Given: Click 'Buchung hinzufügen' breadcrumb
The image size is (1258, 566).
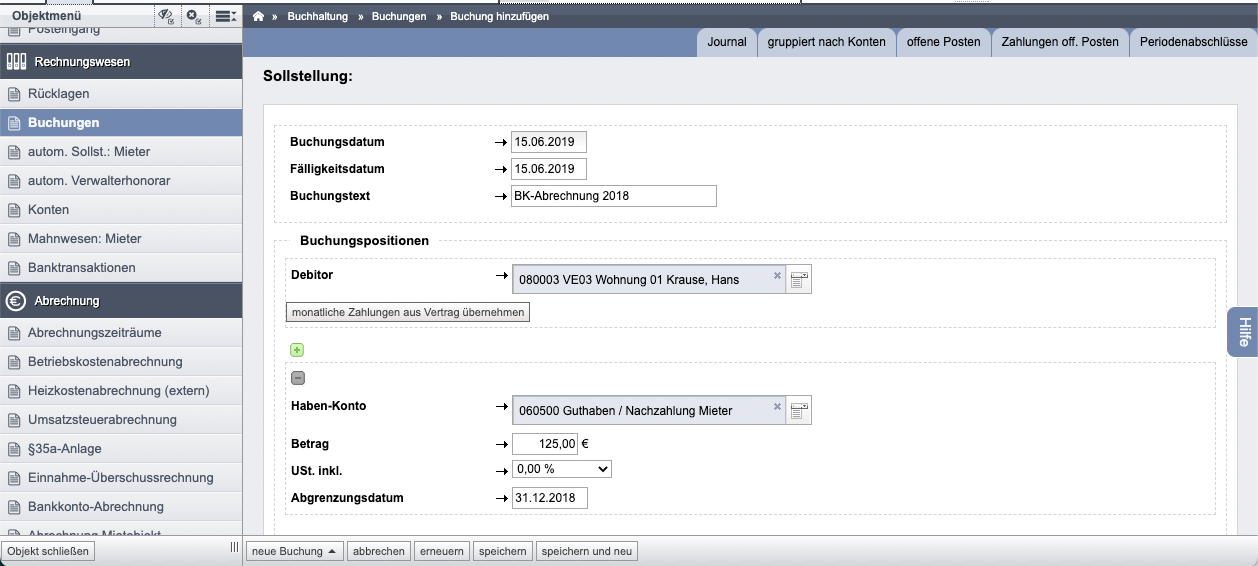Looking at the screenshot, I should [x=499, y=17].
